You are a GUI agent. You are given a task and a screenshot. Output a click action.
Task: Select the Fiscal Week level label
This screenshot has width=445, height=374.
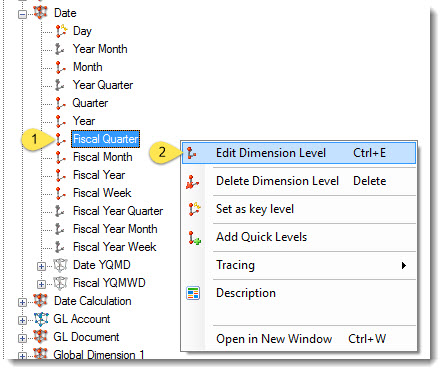(102, 193)
